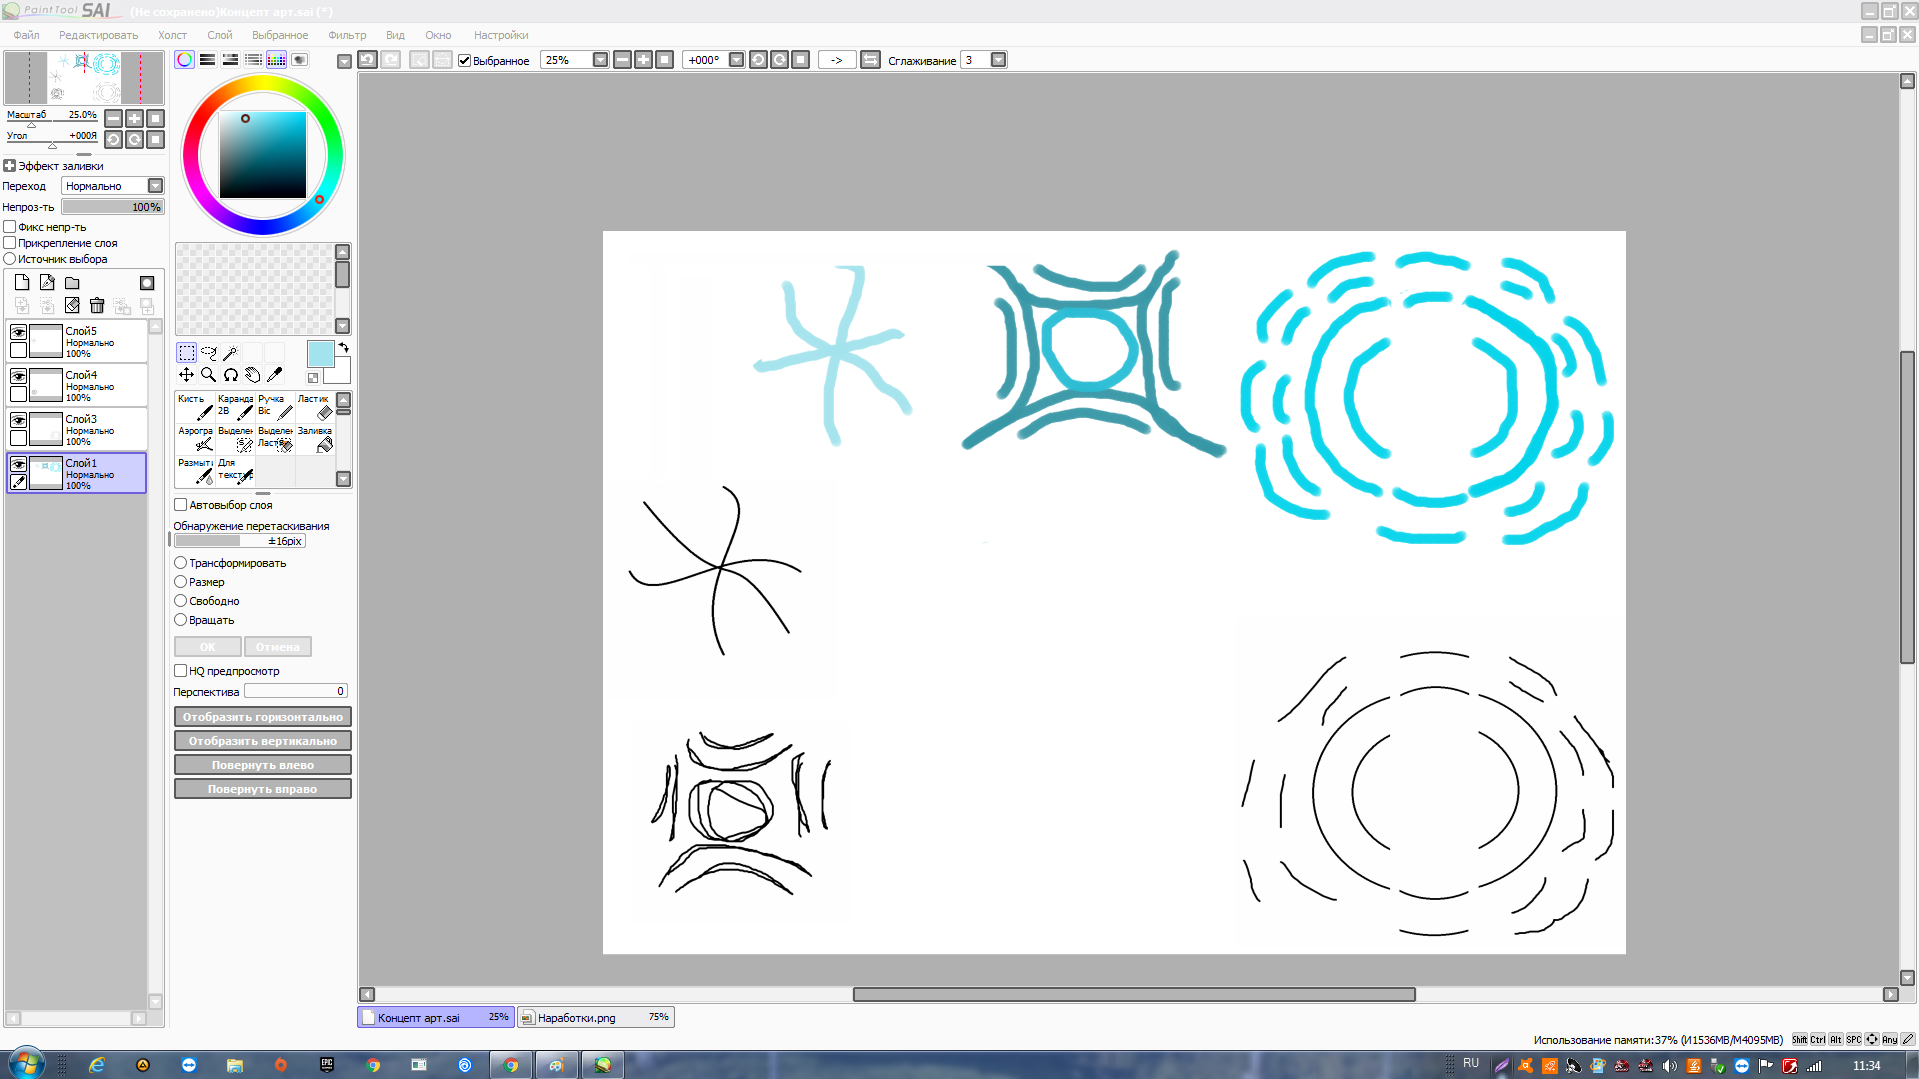Select the Размер radio option
Viewport: 1919px width, 1079px height.
click(x=181, y=582)
